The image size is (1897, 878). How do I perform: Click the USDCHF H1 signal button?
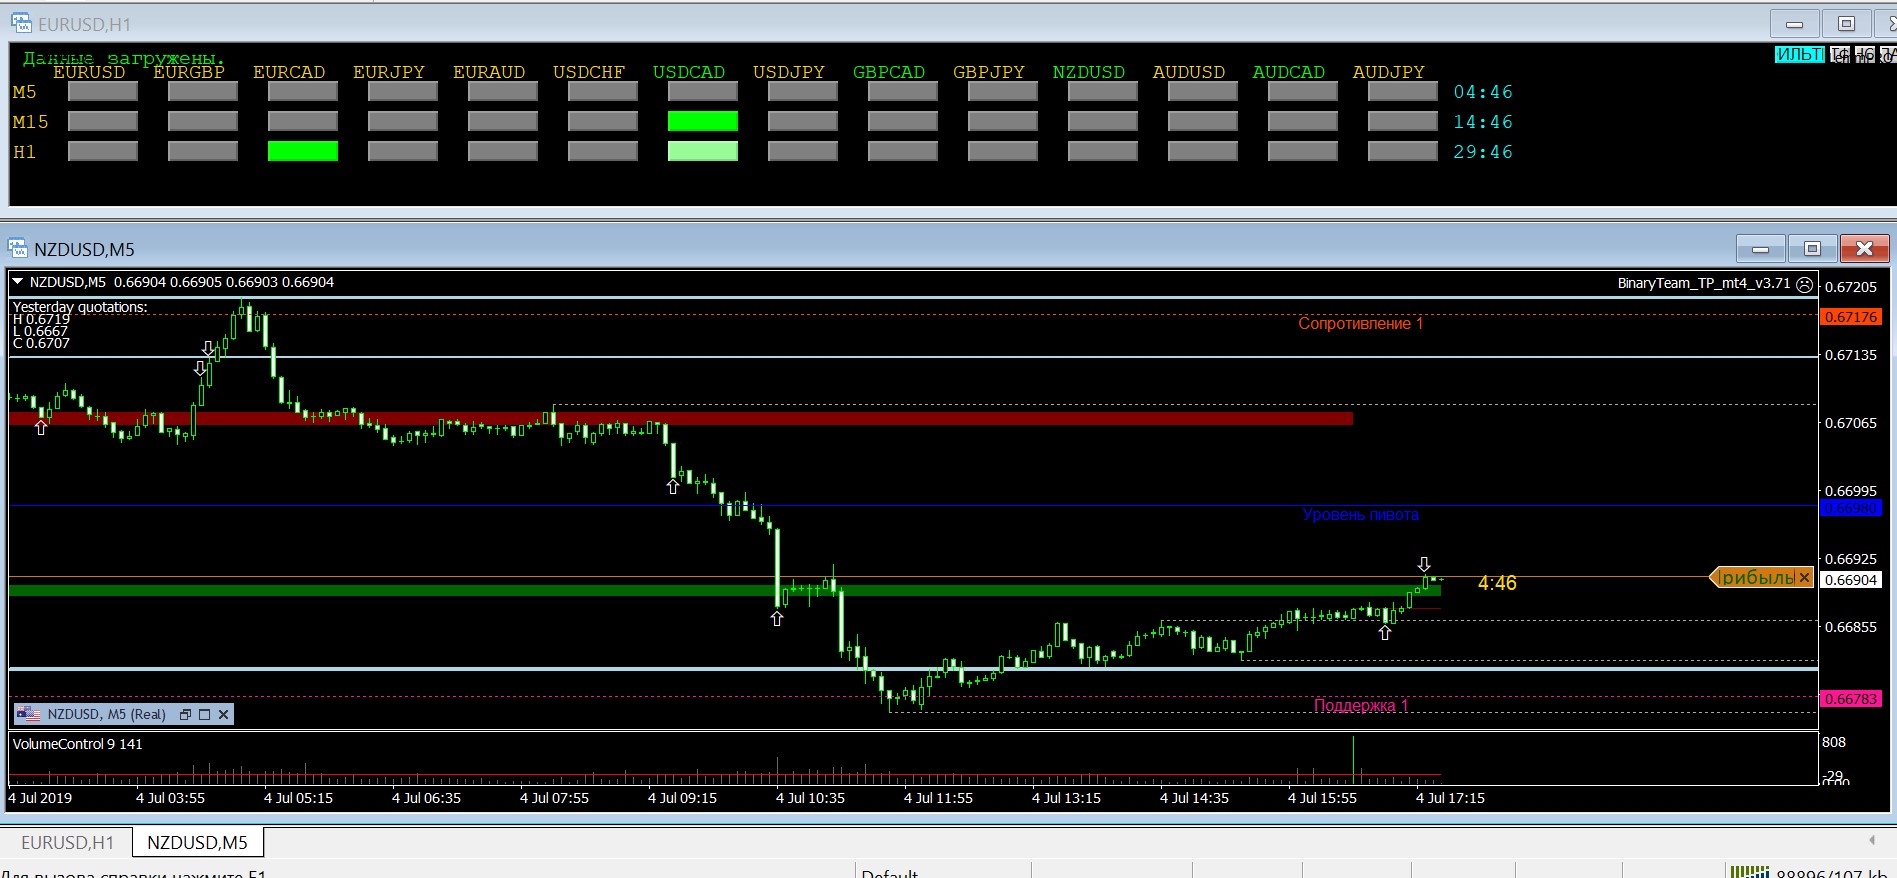(603, 151)
